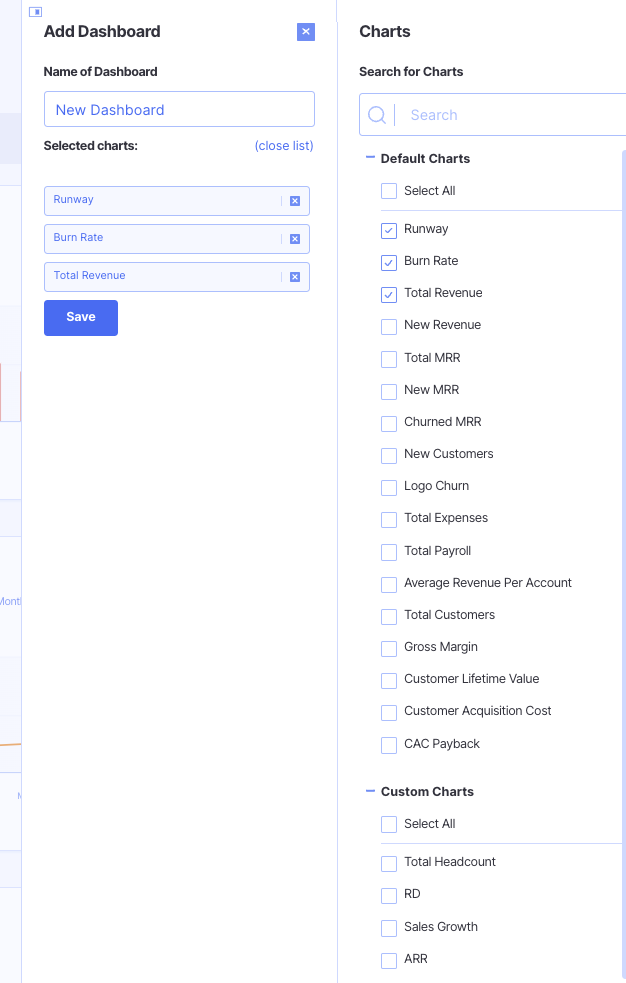The width and height of the screenshot is (626, 983).
Task: Remove Runway from selected charts
Action: point(295,201)
